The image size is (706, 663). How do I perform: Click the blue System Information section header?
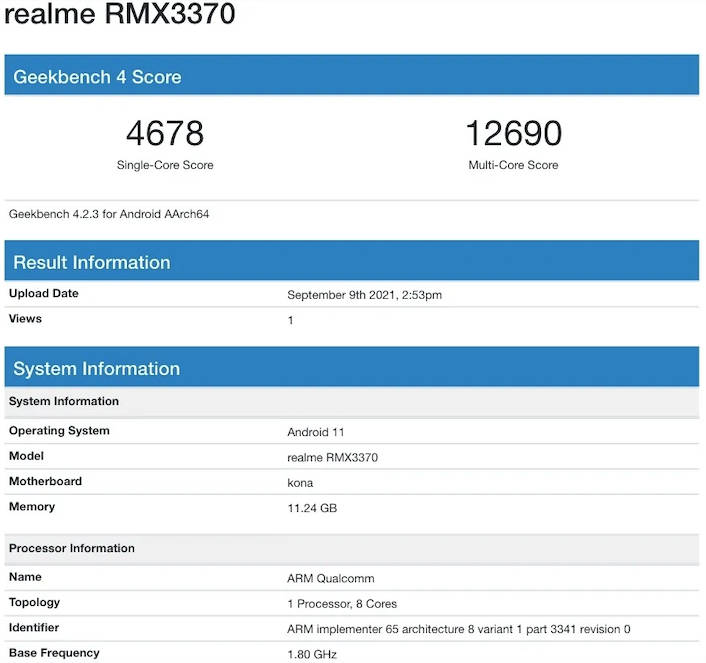point(96,369)
